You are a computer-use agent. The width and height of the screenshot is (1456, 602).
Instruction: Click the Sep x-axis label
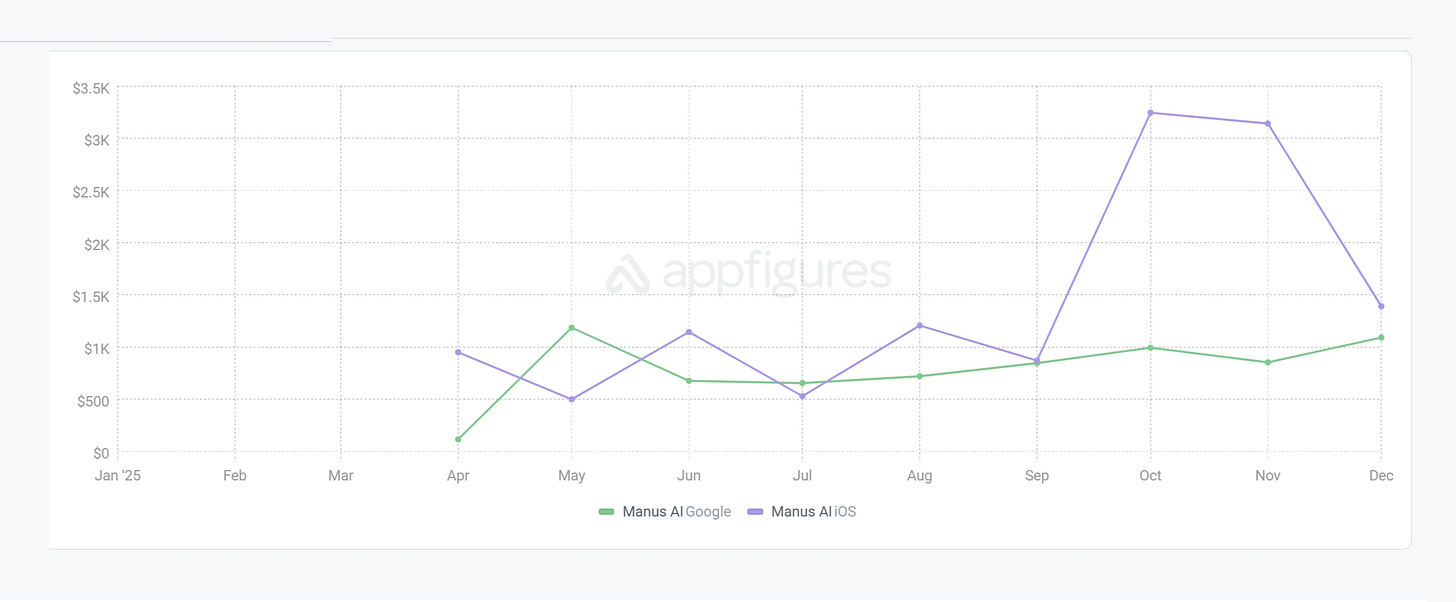[x=1037, y=476]
